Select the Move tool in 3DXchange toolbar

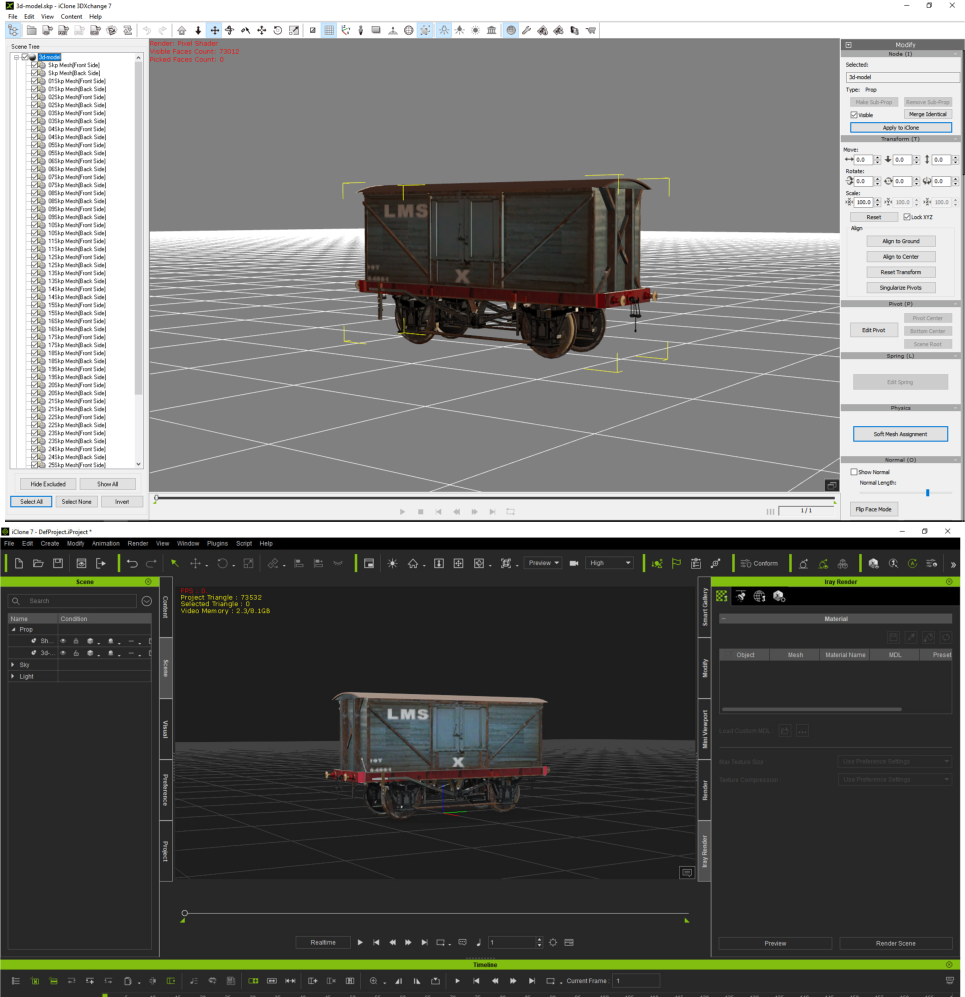point(215,30)
